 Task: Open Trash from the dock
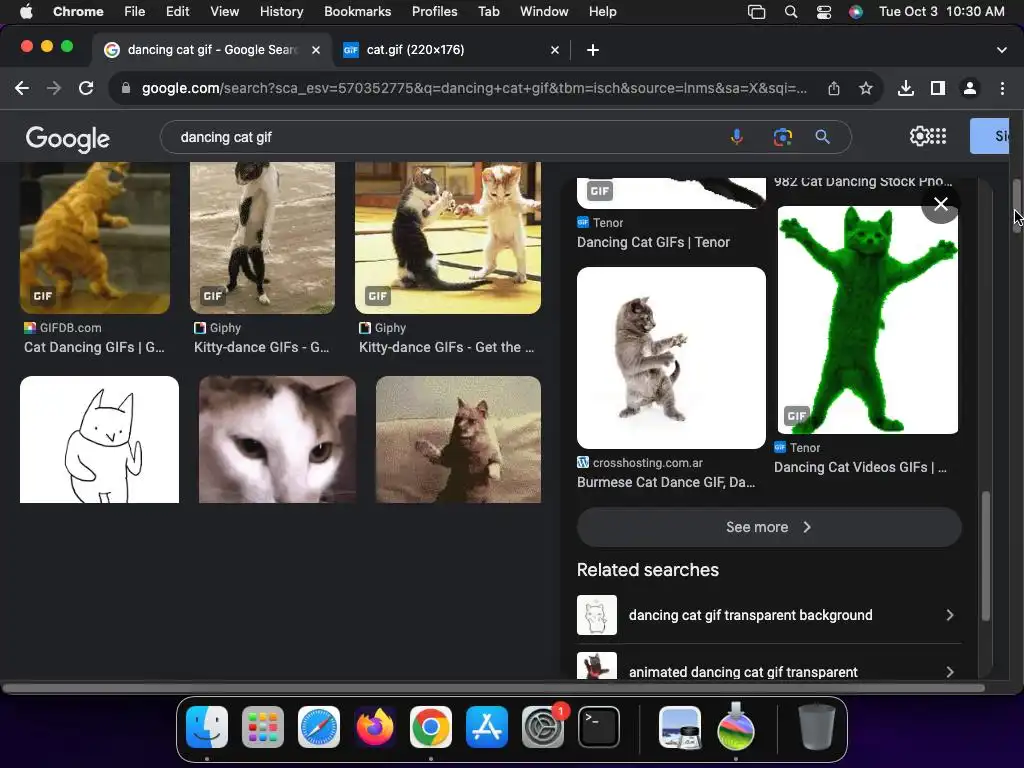point(816,727)
